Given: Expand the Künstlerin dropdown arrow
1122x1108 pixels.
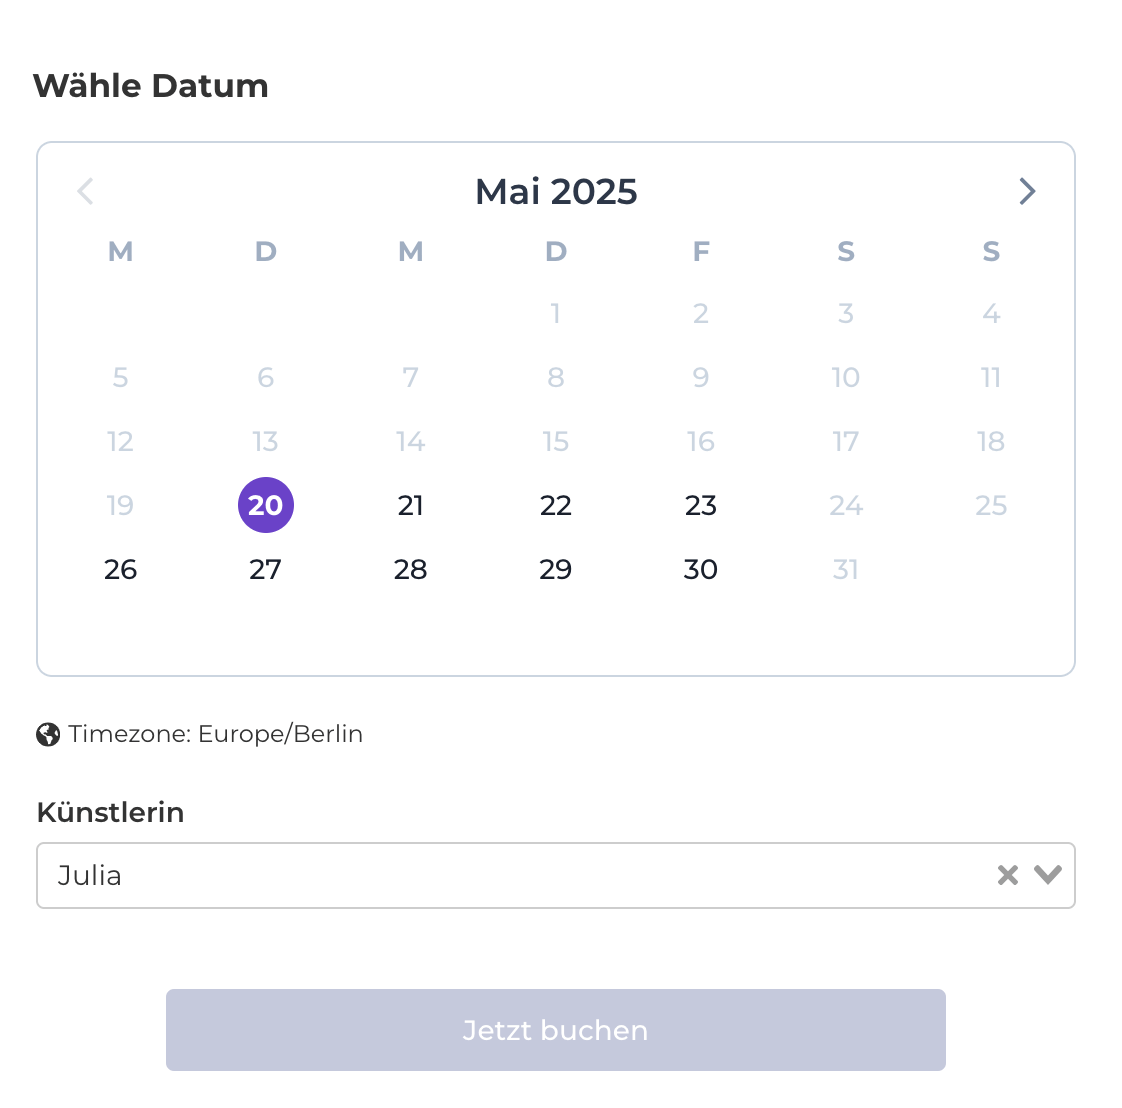Looking at the screenshot, I should [x=1047, y=876].
